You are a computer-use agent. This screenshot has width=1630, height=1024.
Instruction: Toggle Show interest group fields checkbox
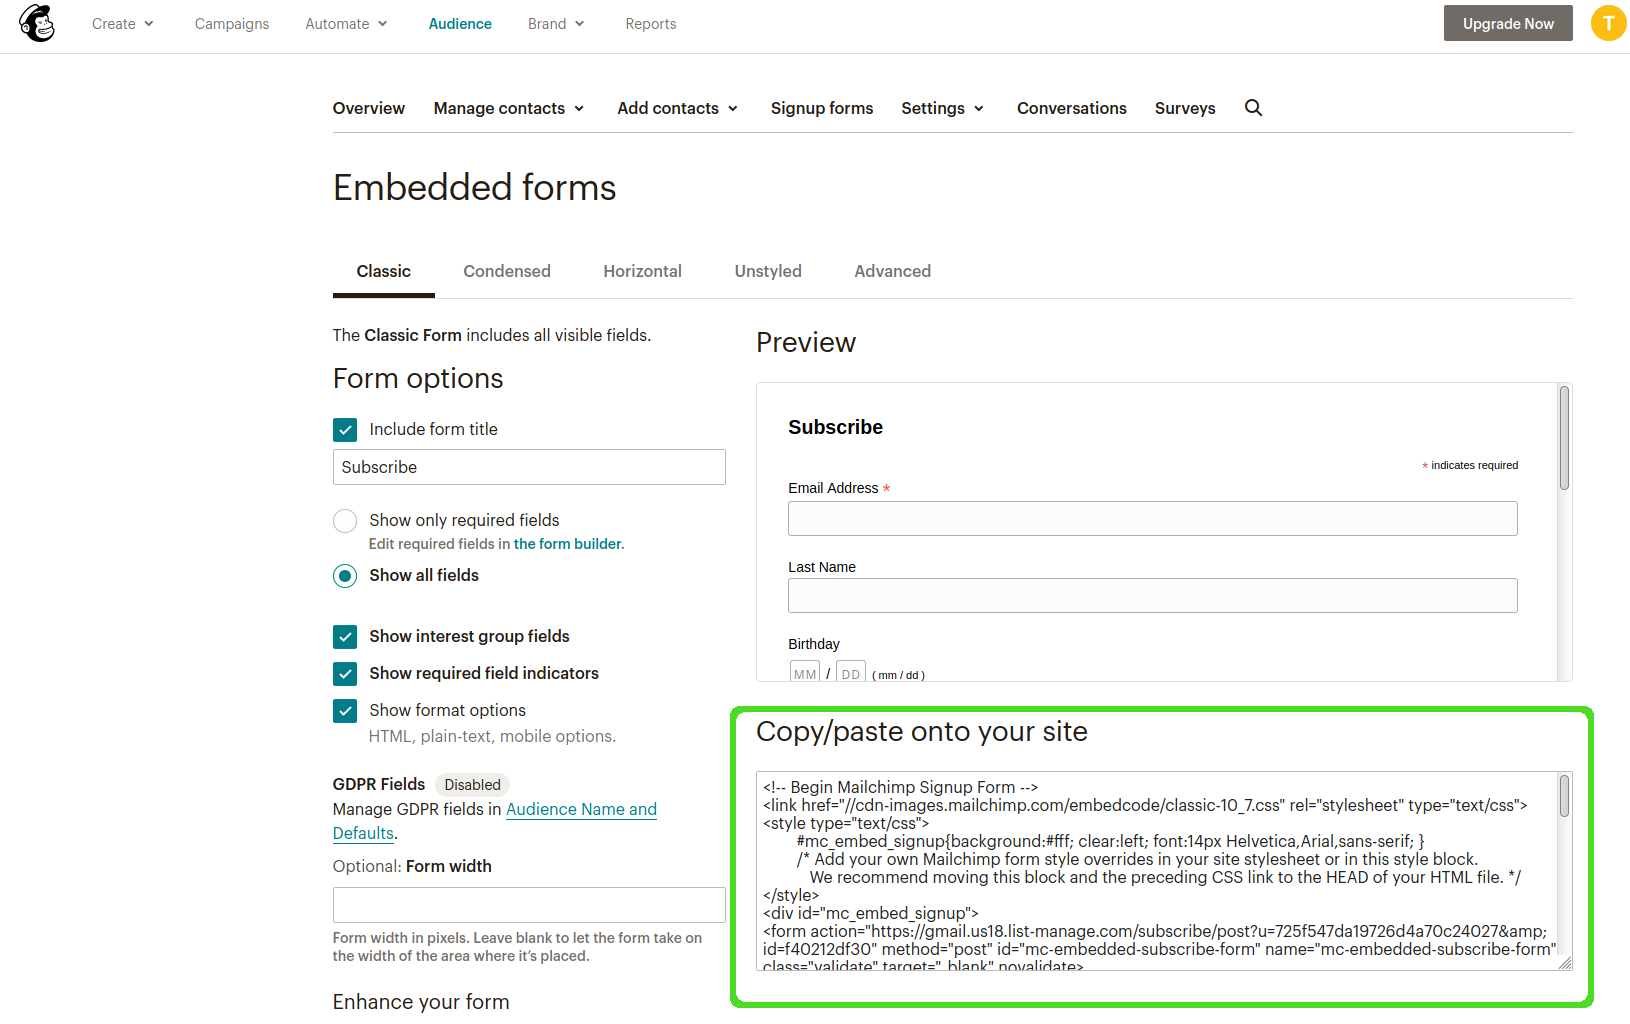click(x=345, y=637)
